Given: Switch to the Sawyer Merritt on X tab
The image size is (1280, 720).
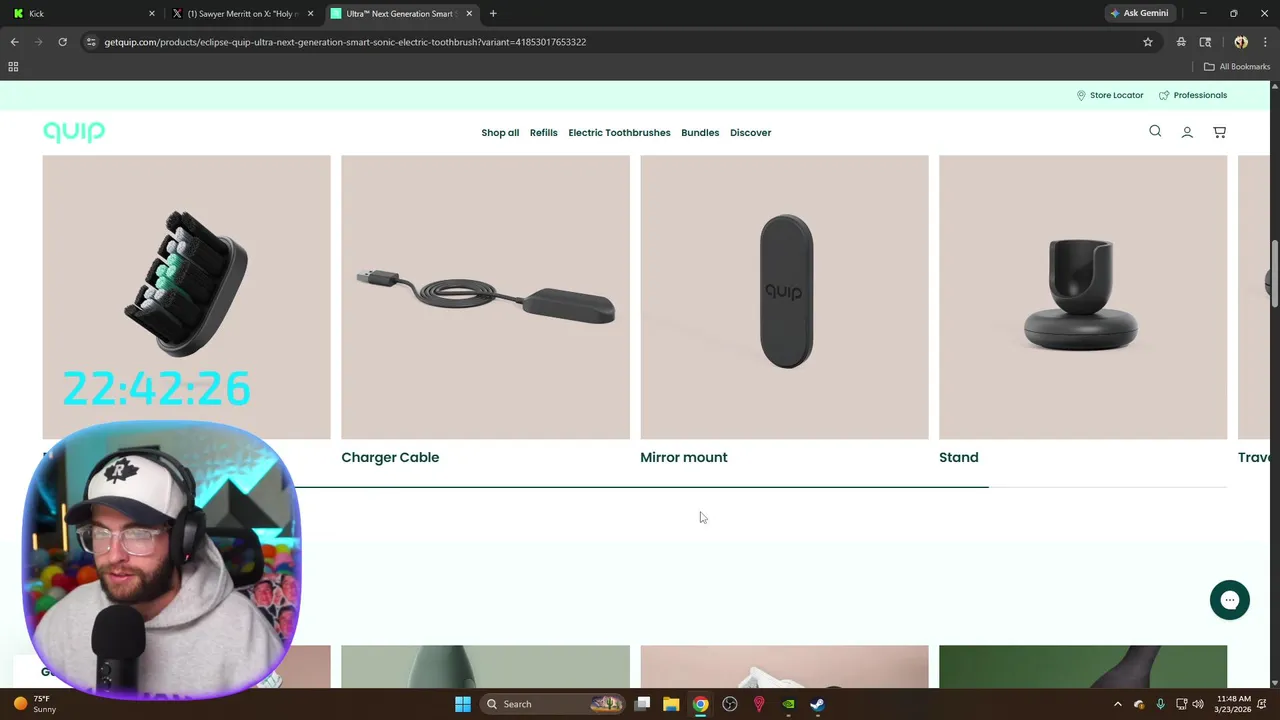Looking at the screenshot, I should (x=243, y=14).
